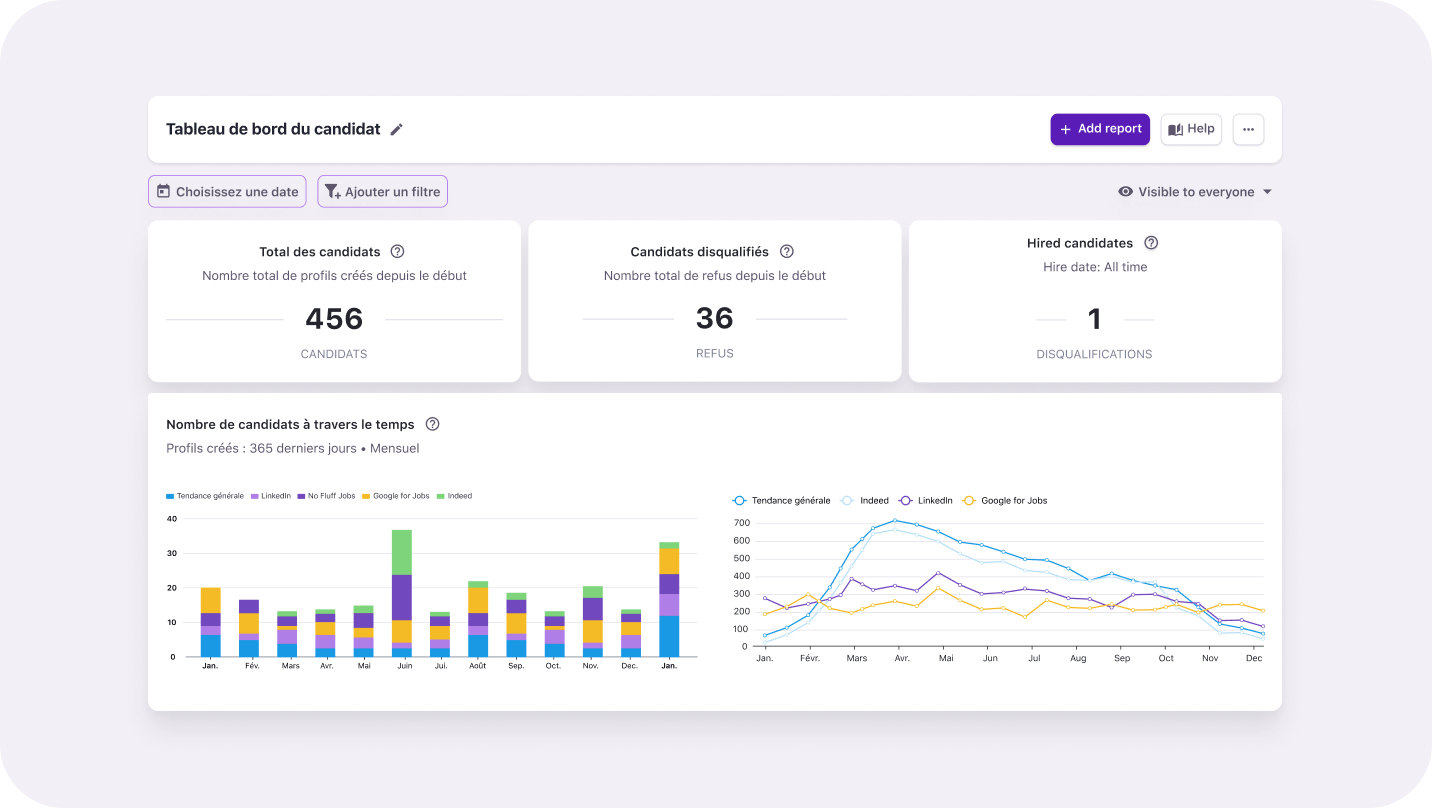Toggle No Fluff Jobs legend in bar chart
Image resolution: width=1432 pixels, height=808 pixels.
click(326, 496)
